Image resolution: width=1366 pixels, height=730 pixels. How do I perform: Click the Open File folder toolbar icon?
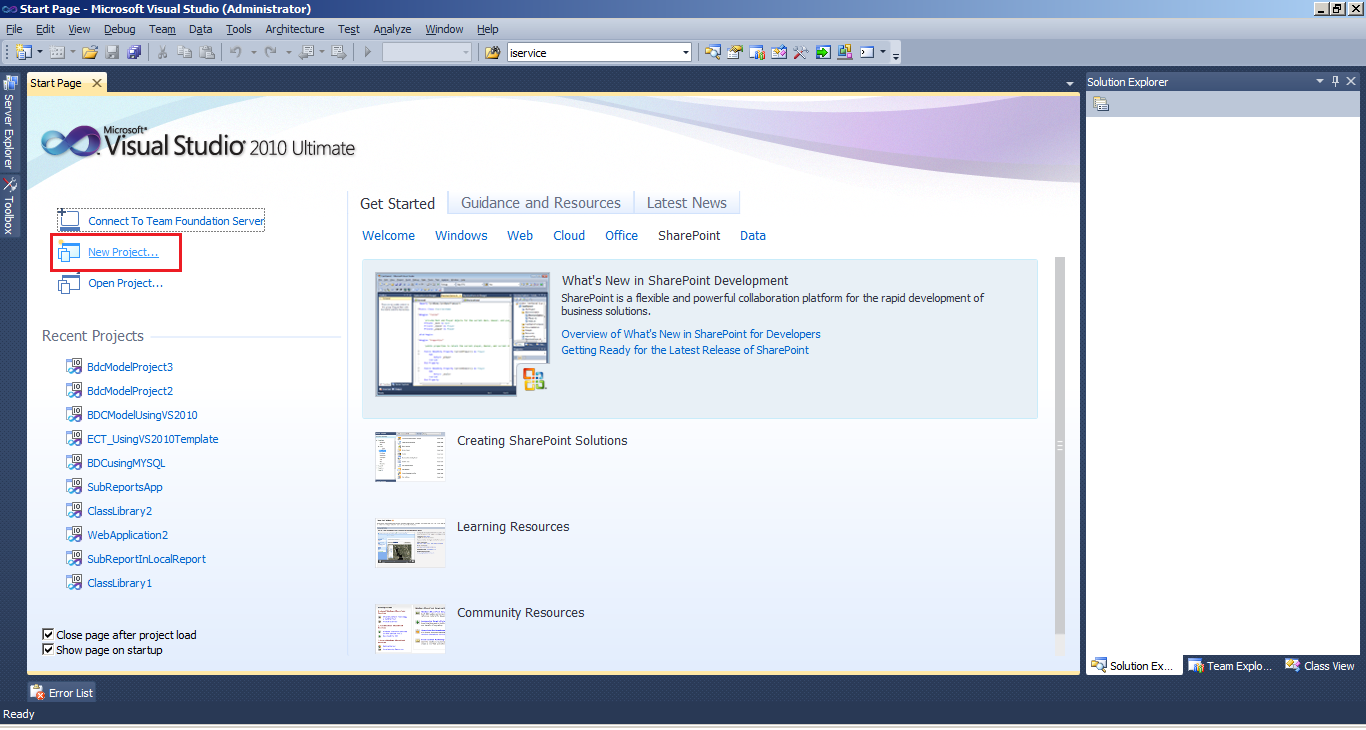90,52
